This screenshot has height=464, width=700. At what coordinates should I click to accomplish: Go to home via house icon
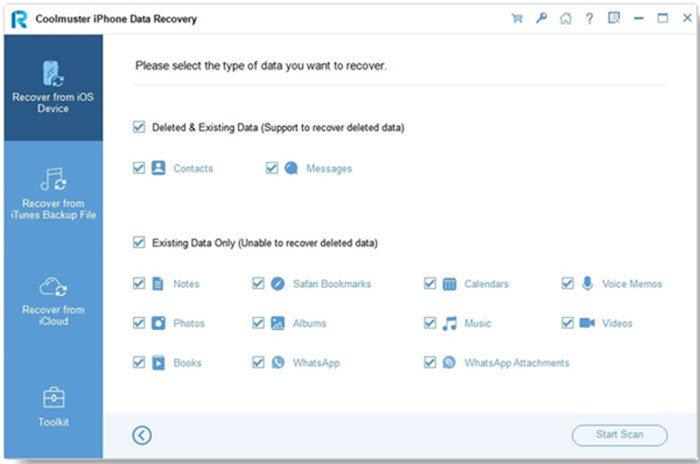565,18
